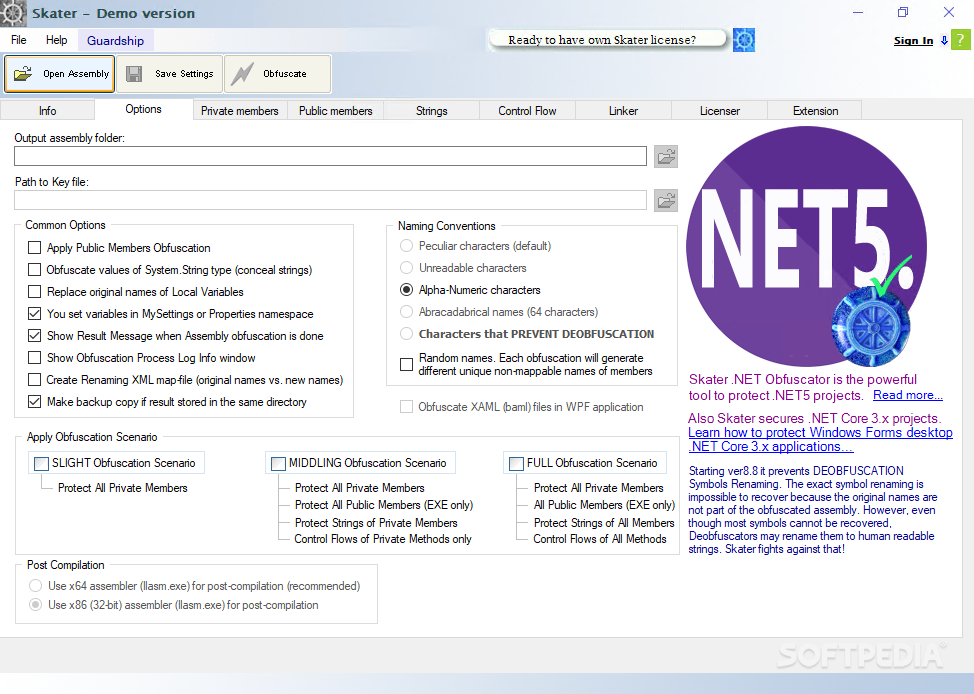Open the Licenser tab
This screenshot has height=694, width=974.
720,111
